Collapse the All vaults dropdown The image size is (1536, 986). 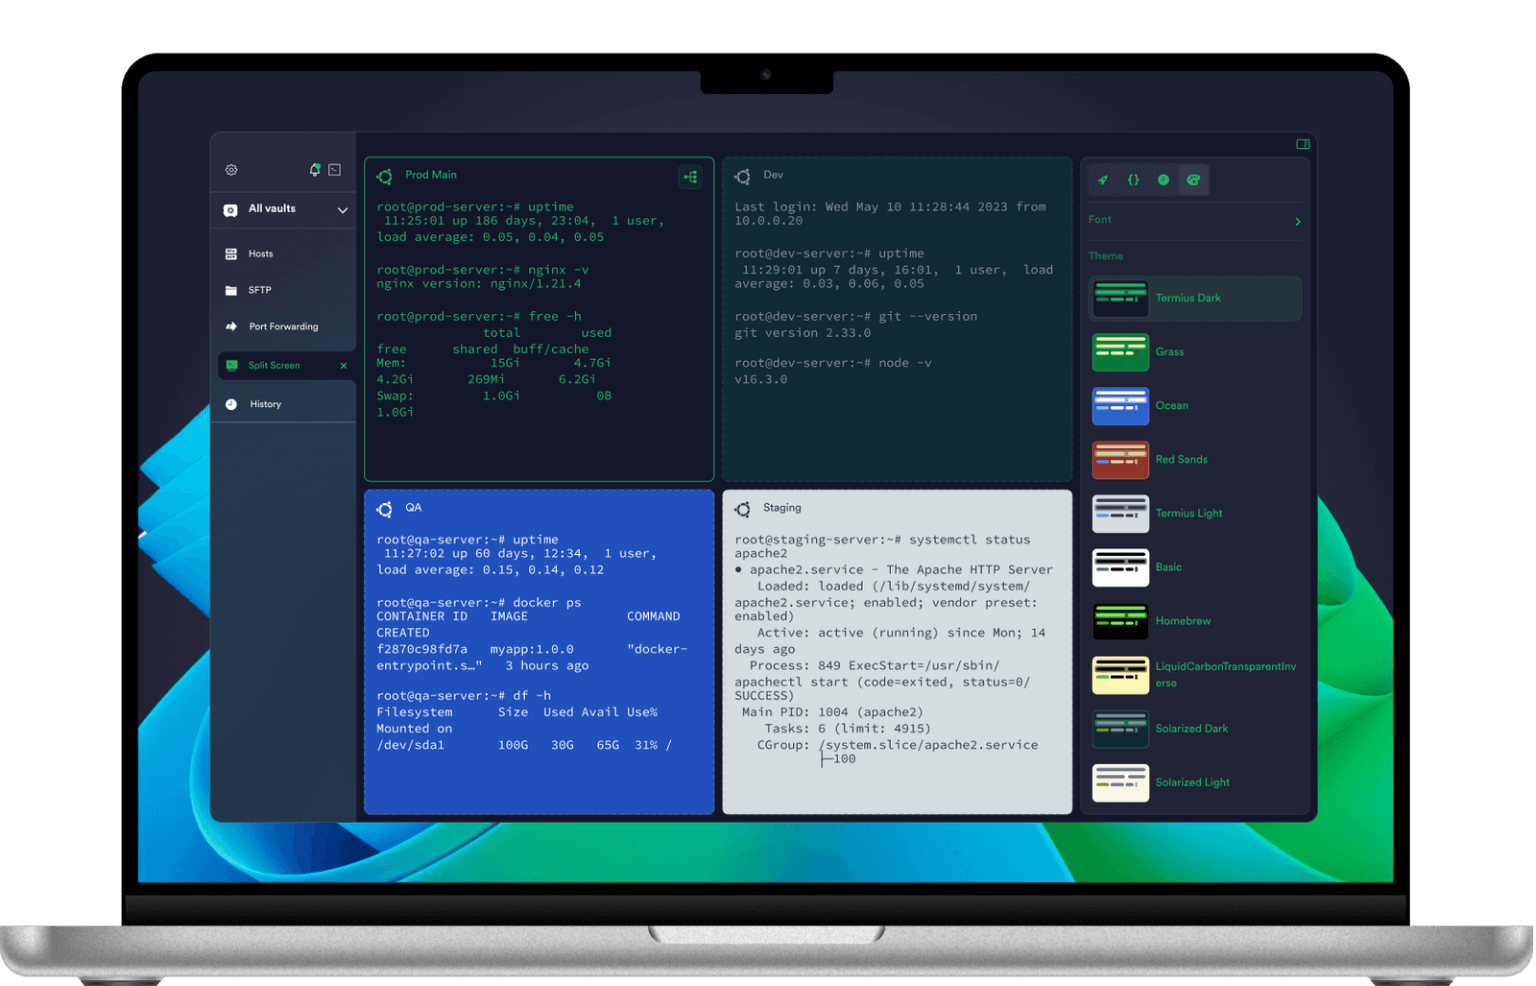point(341,209)
